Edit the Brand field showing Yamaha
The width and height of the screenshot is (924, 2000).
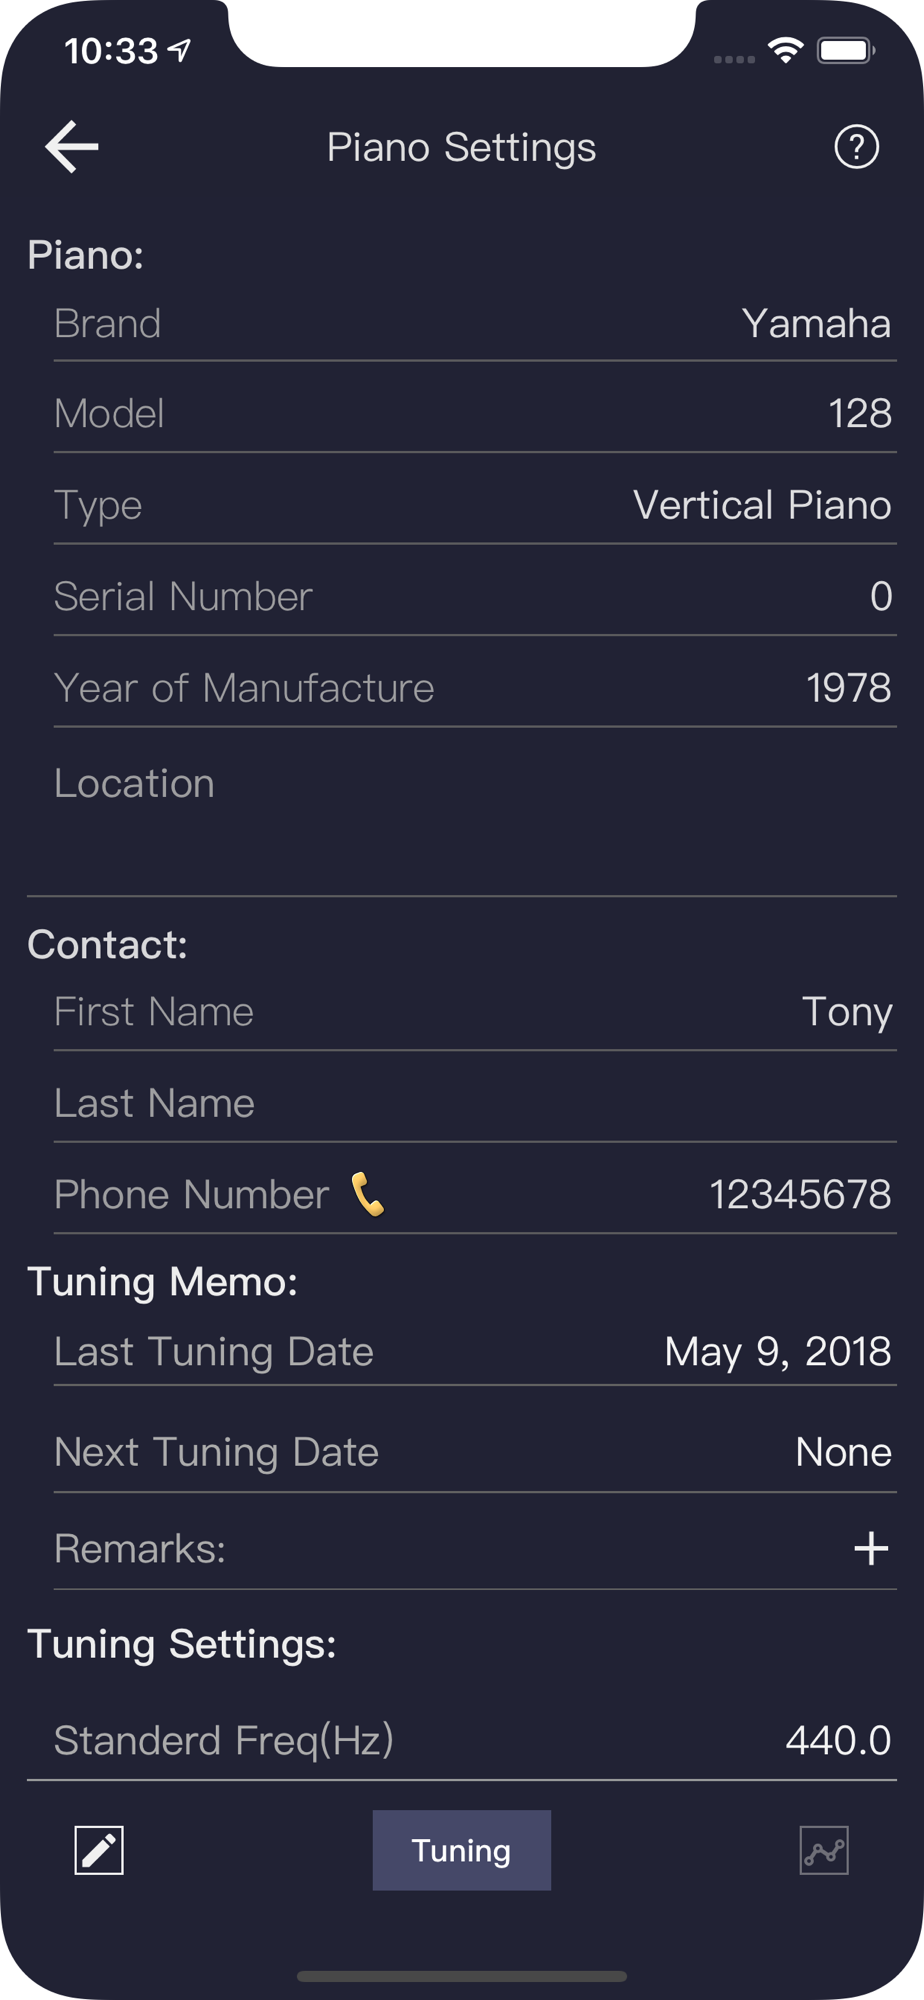pyautogui.click(x=815, y=324)
